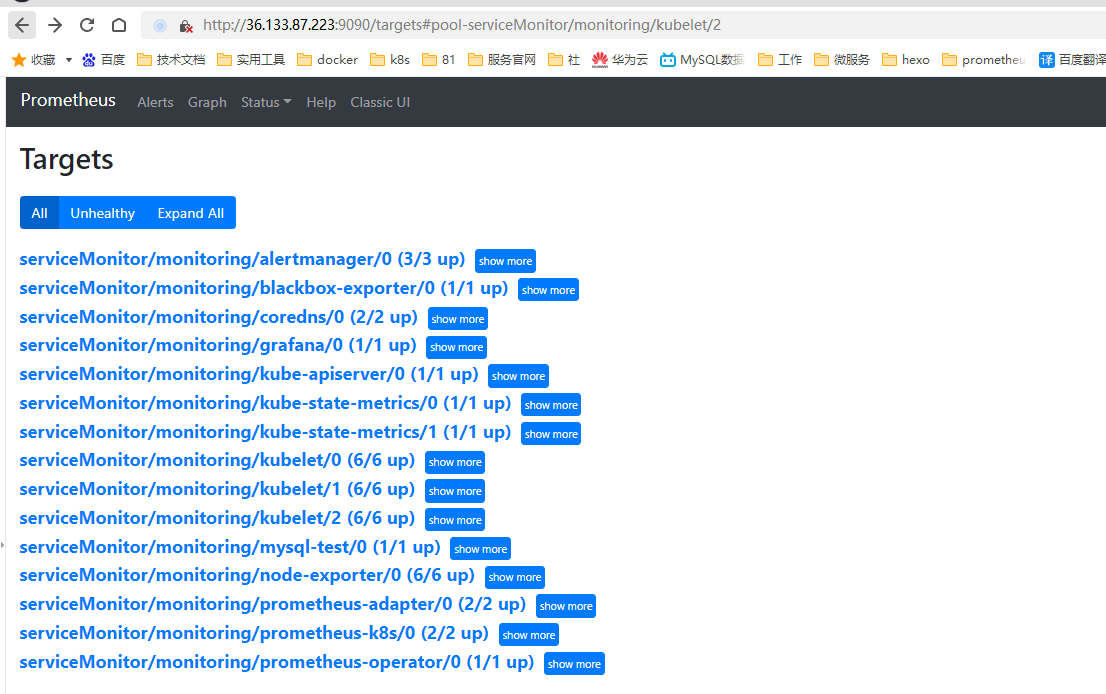Click the Prometheus brand link

tap(68, 100)
